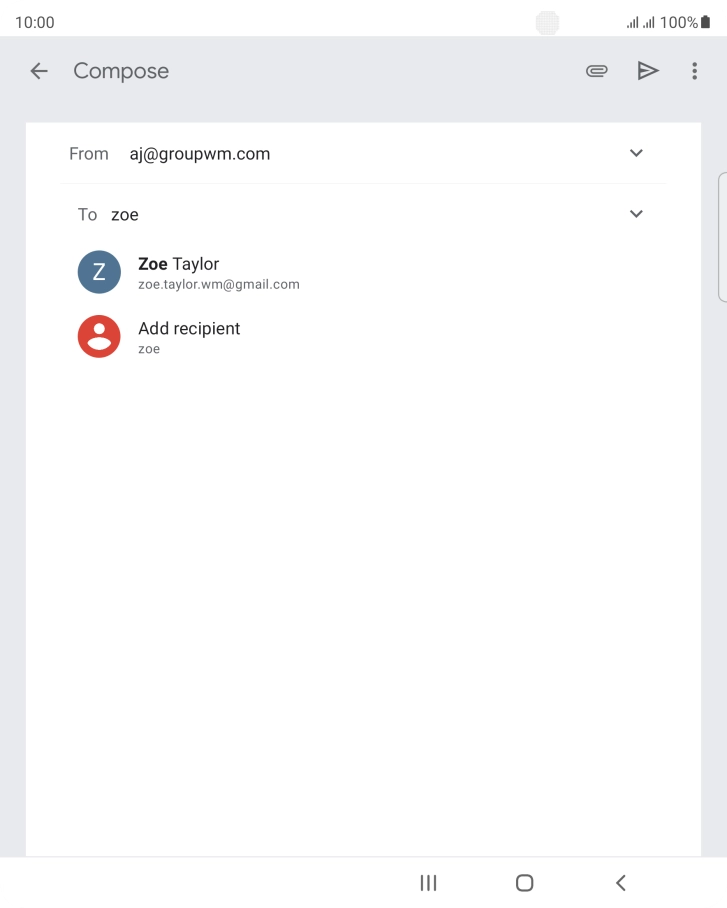Tap the clock in the status bar
Image resolution: width=727 pixels, height=908 pixels.
coord(36,22)
